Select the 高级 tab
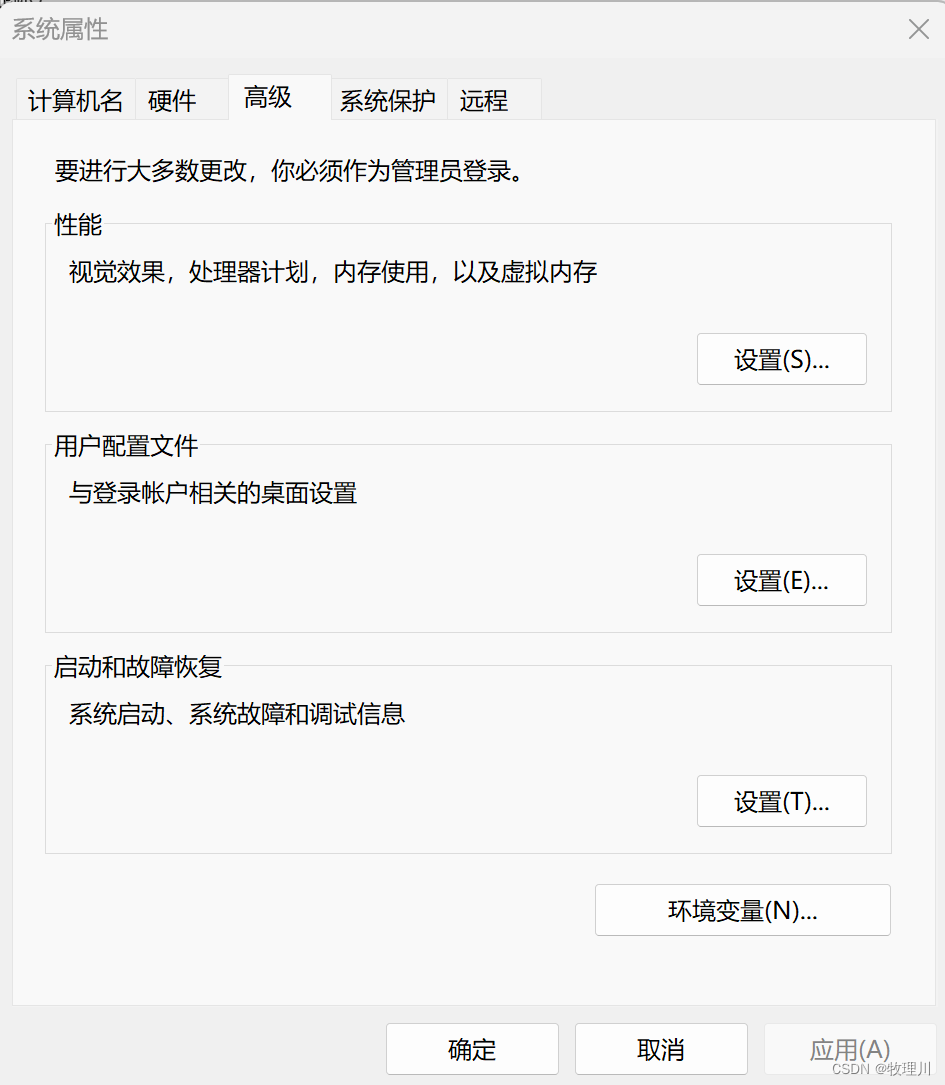Screen dimensions: 945x1085 click(x=279, y=98)
